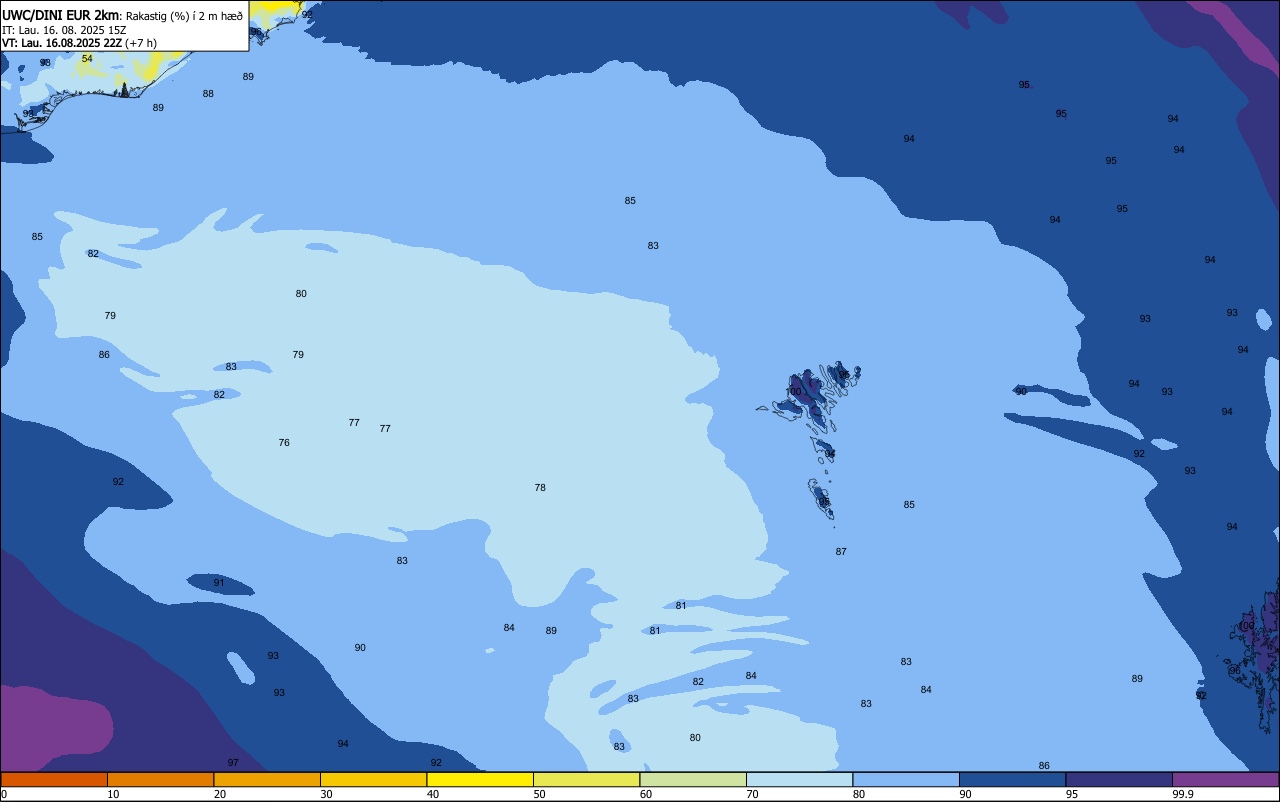Click the map value 91
Screen dimensions: 1280x802
click(x=219, y=582)
